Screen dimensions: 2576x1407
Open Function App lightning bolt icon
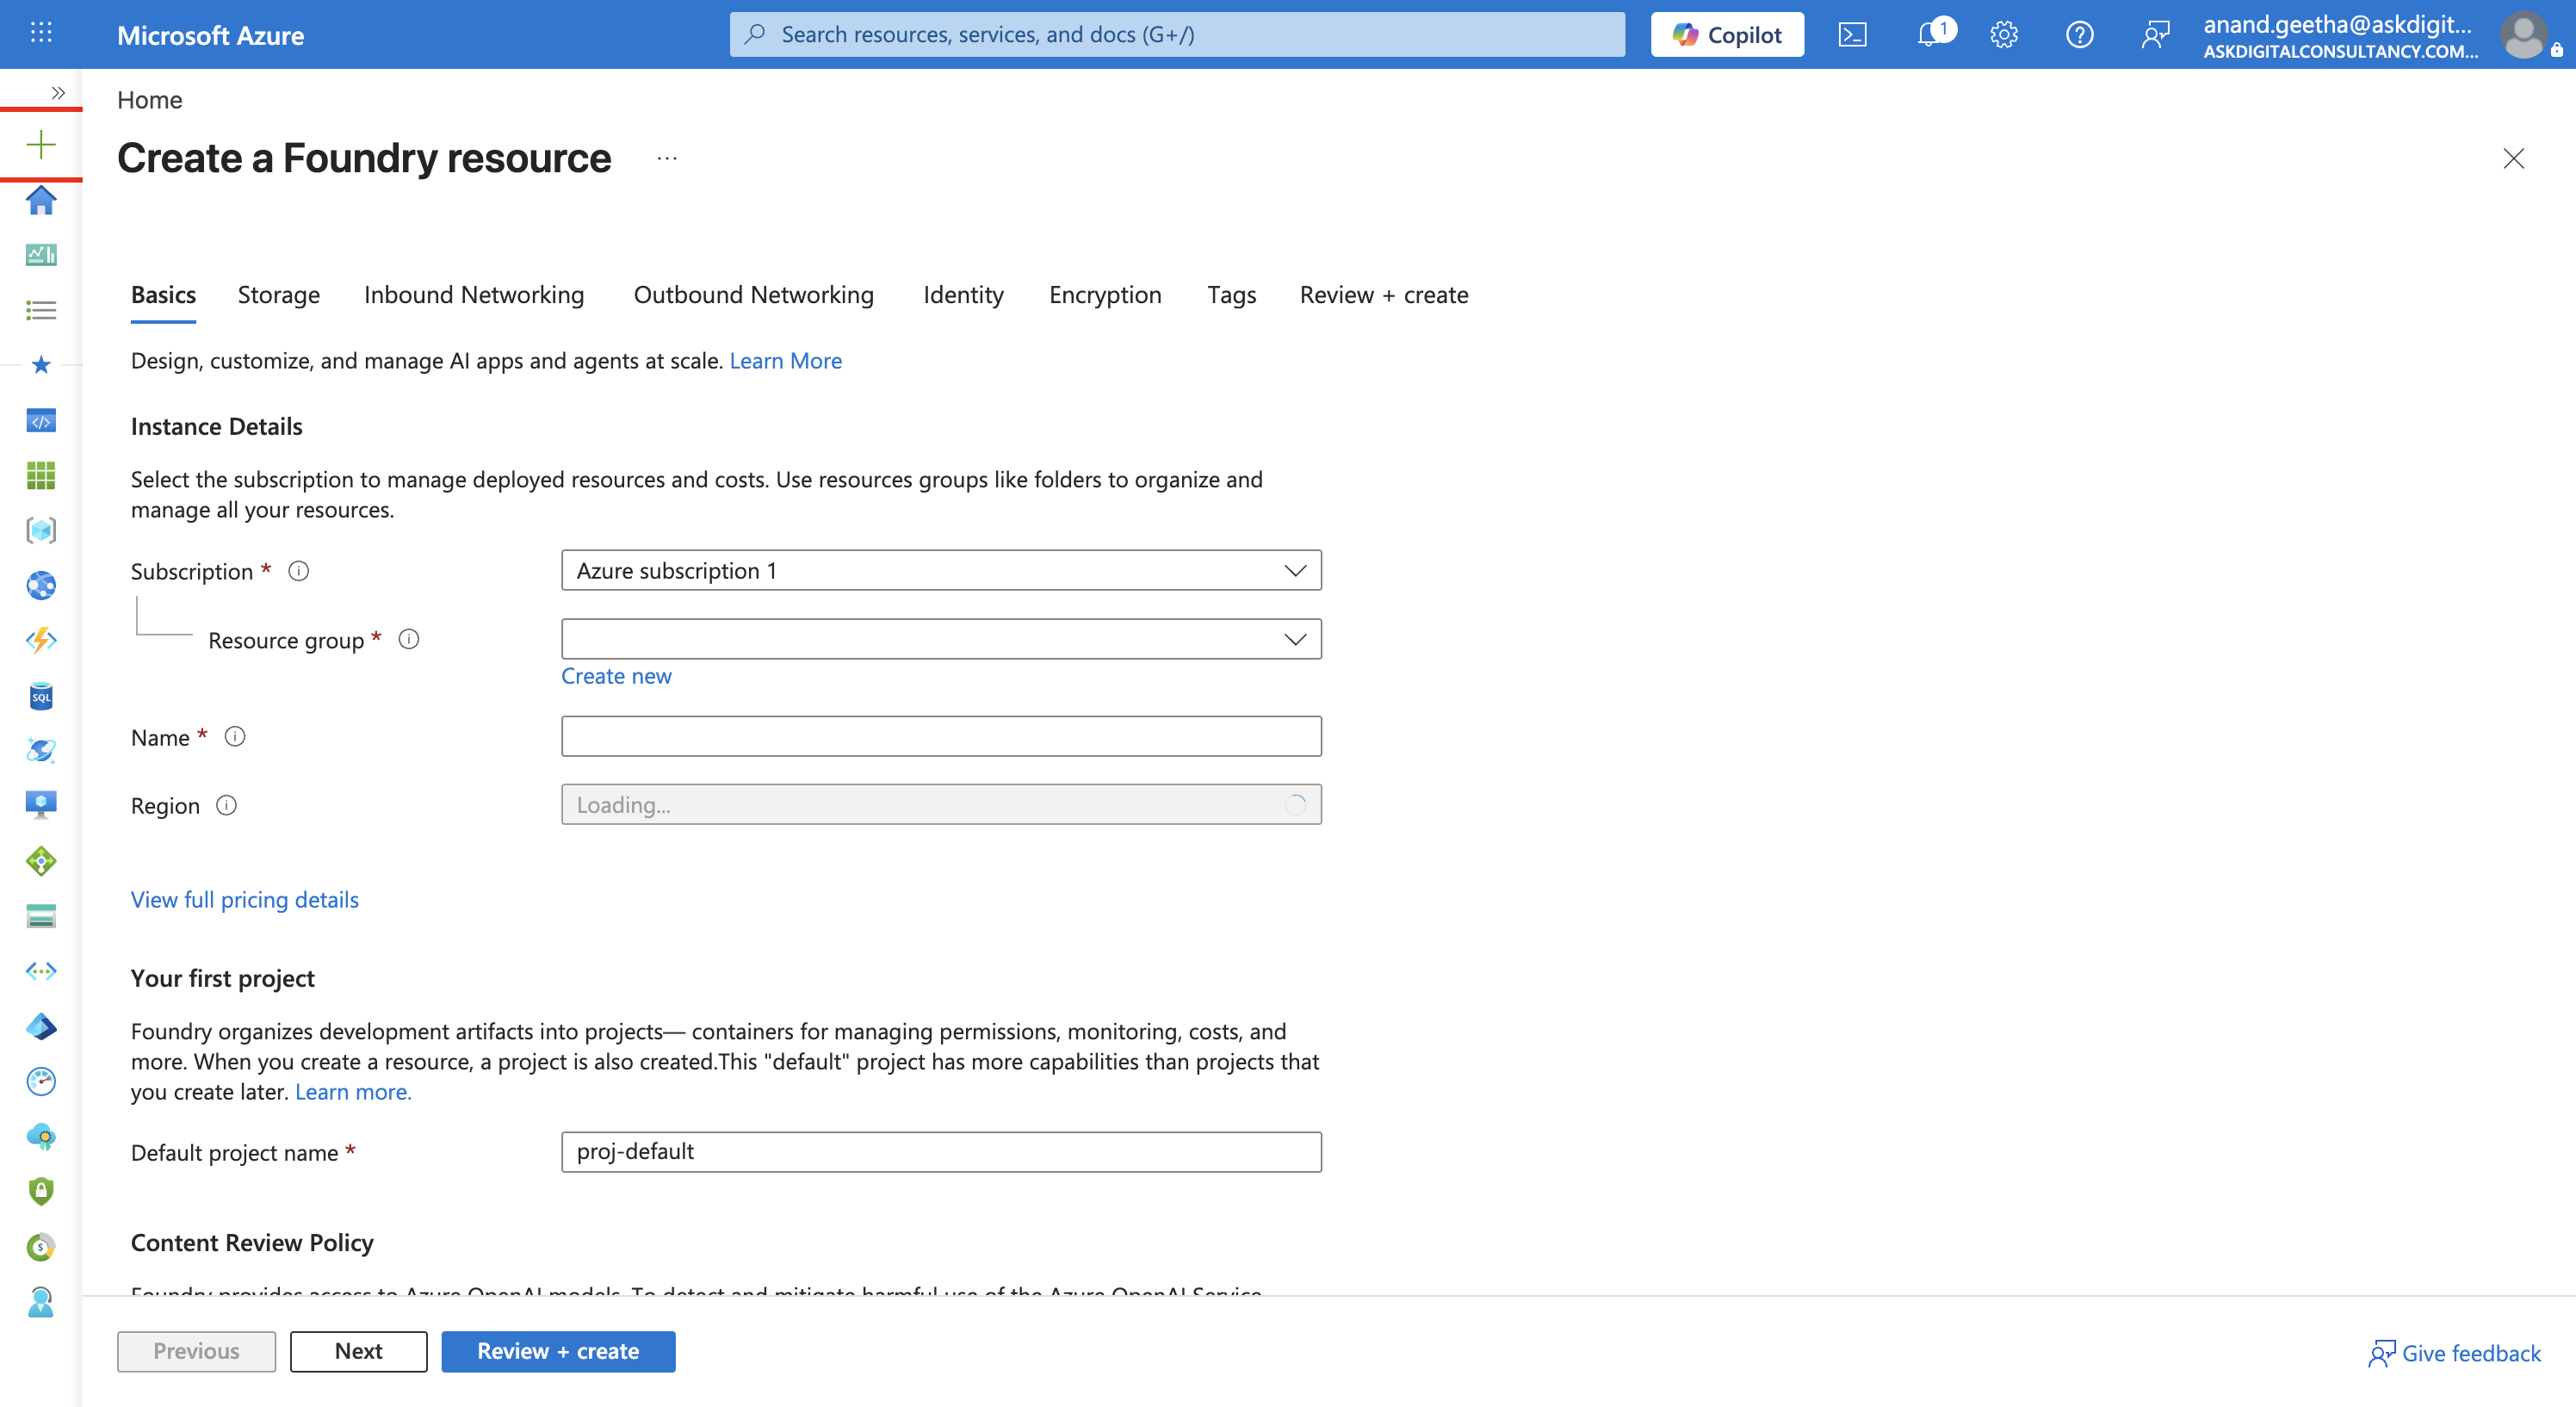41,641
